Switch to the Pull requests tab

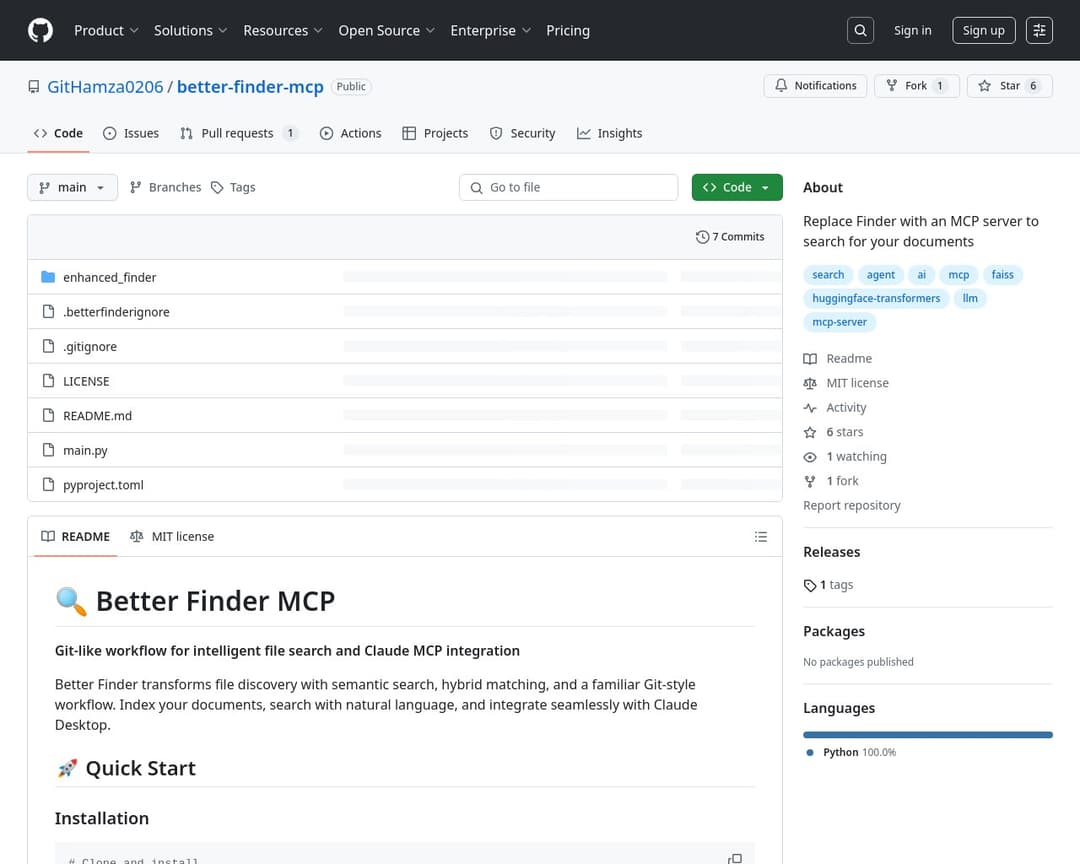coord(238,133)
